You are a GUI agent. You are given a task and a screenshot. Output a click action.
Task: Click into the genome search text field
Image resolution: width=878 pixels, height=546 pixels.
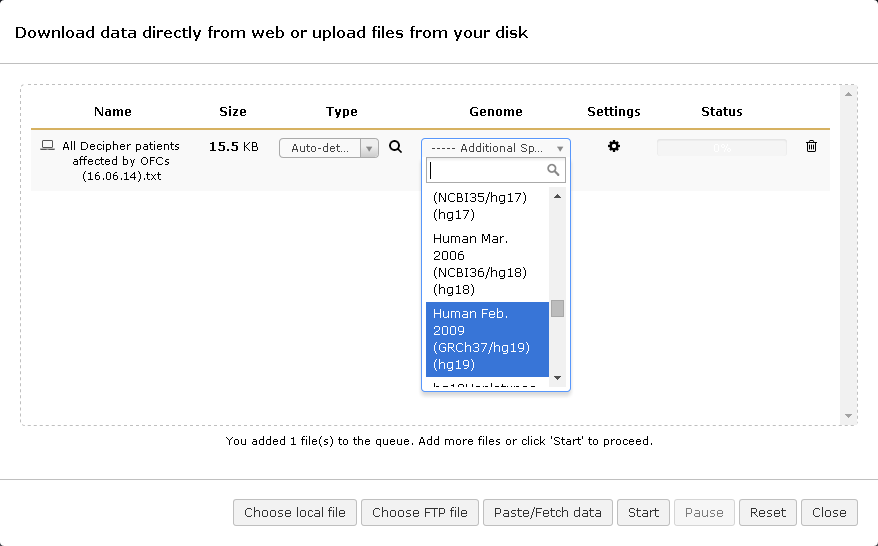pos(486,171)
